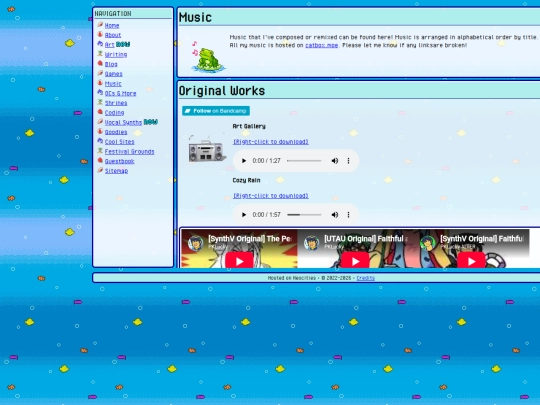Play the first SynthV Original YouTube video
Image resolution: width=540 pixels, height=405 pixels.
point(239,261)
